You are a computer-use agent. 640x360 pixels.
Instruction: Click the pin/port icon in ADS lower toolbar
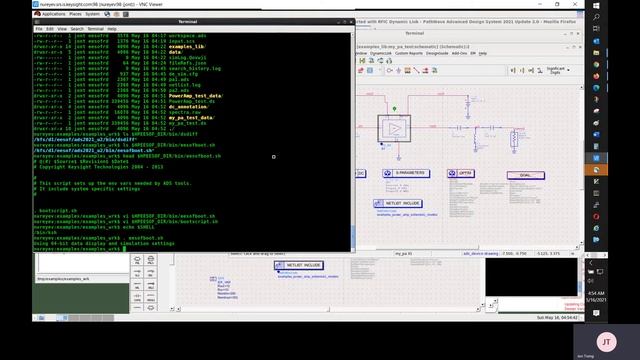coord(389,71)
